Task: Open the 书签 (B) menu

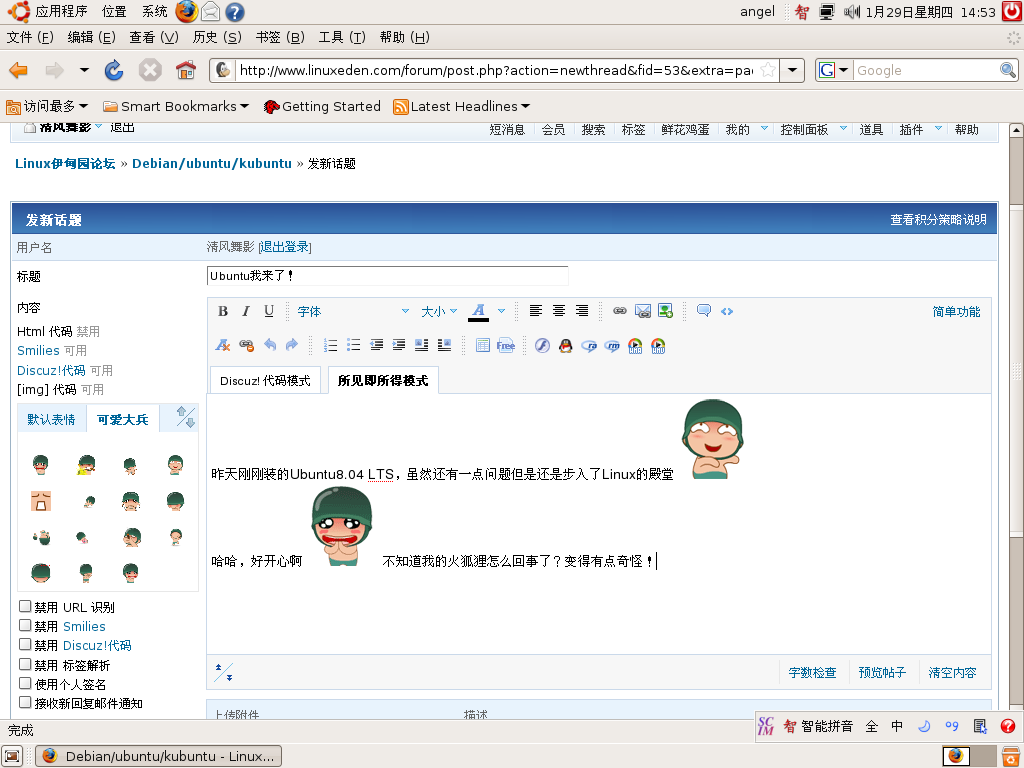Action: pyautogui.click(x=280, y=37)
